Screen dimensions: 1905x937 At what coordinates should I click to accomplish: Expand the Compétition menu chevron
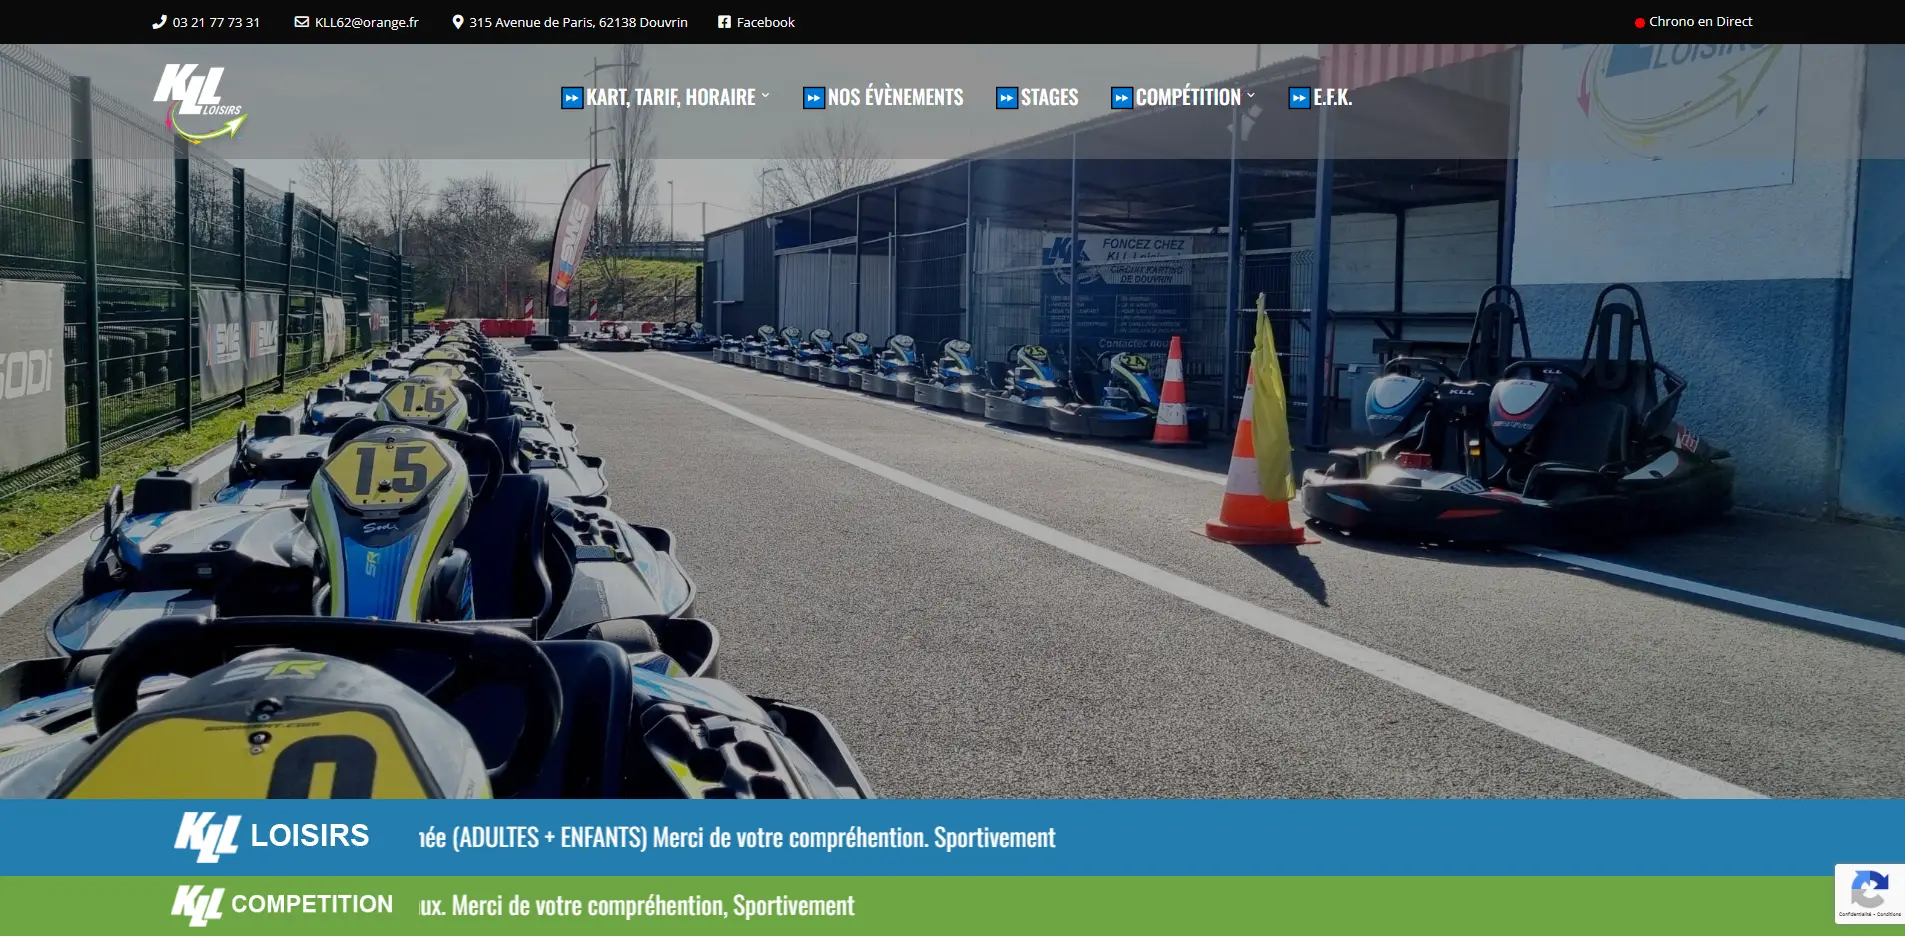click(1251, 96)
